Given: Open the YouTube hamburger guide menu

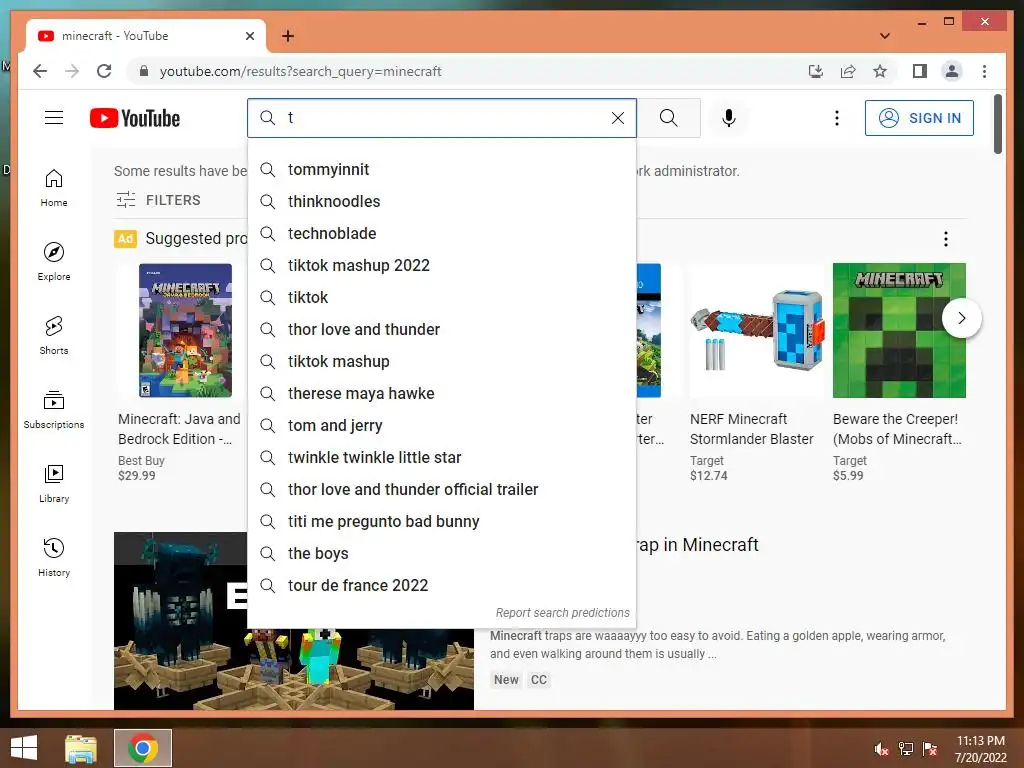Looking at the screenshot, I should pyautogui.click(x=54, y=118).
